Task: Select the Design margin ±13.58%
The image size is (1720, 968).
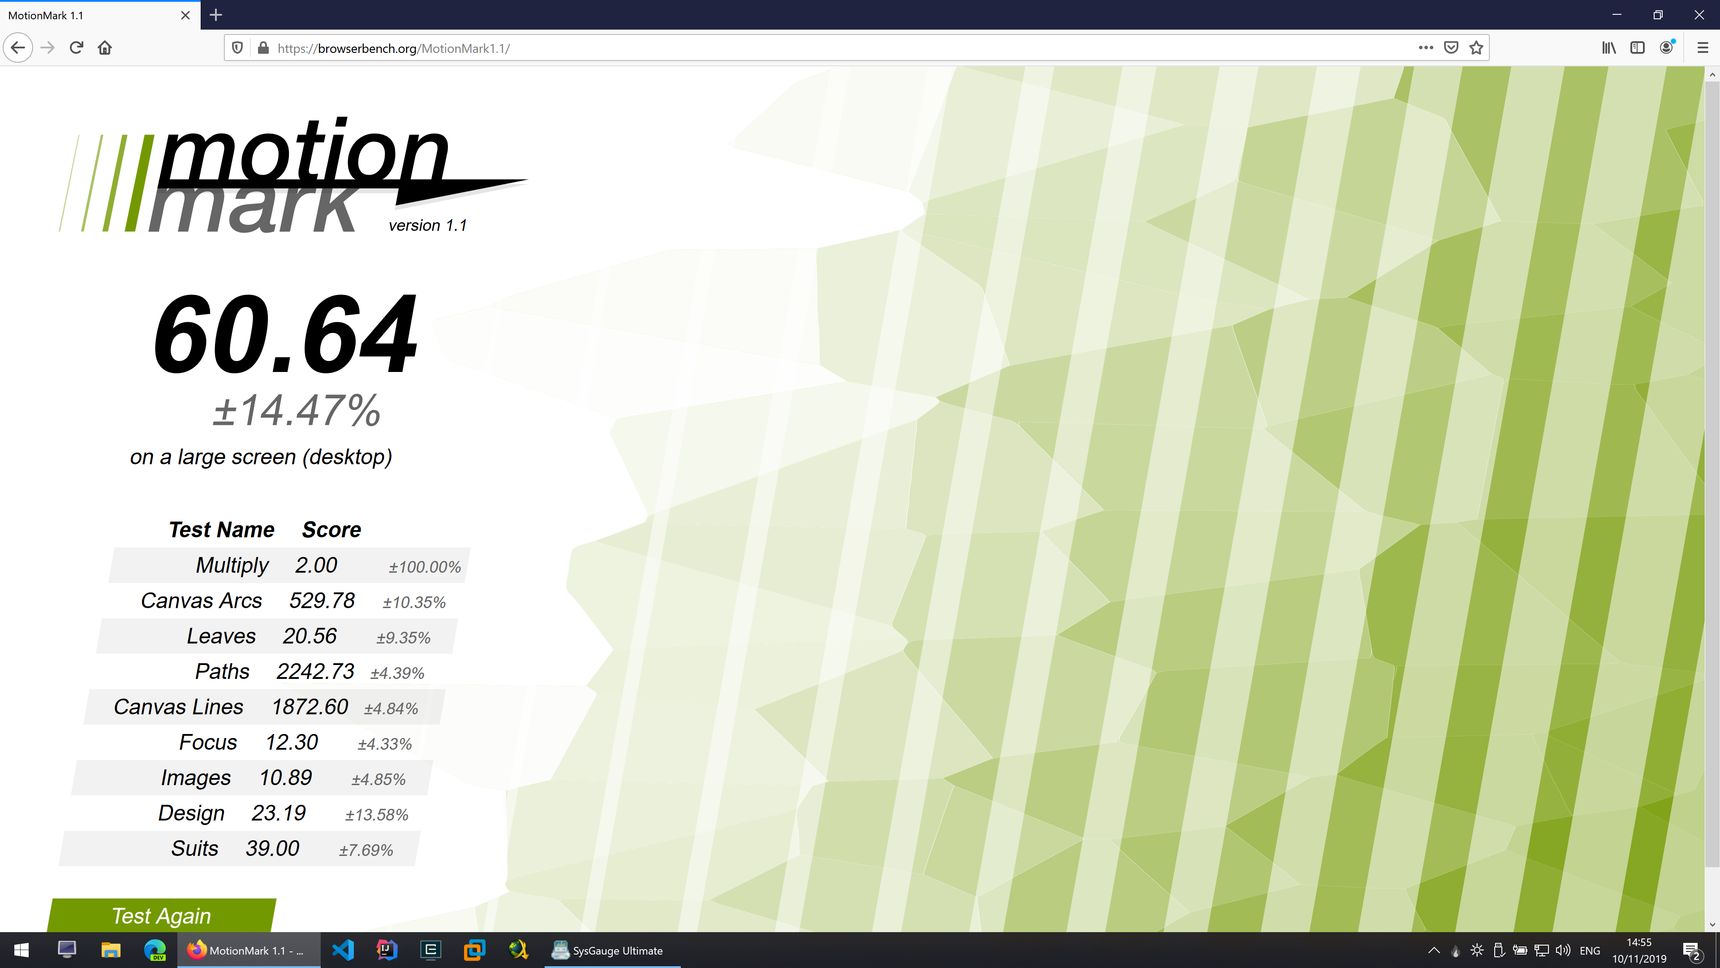Action: tap(377, 815)
